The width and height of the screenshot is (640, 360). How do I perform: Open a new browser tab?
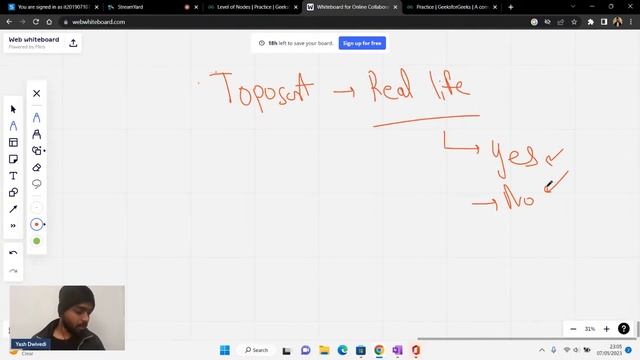pyautogui.click(x=511, y=7)
